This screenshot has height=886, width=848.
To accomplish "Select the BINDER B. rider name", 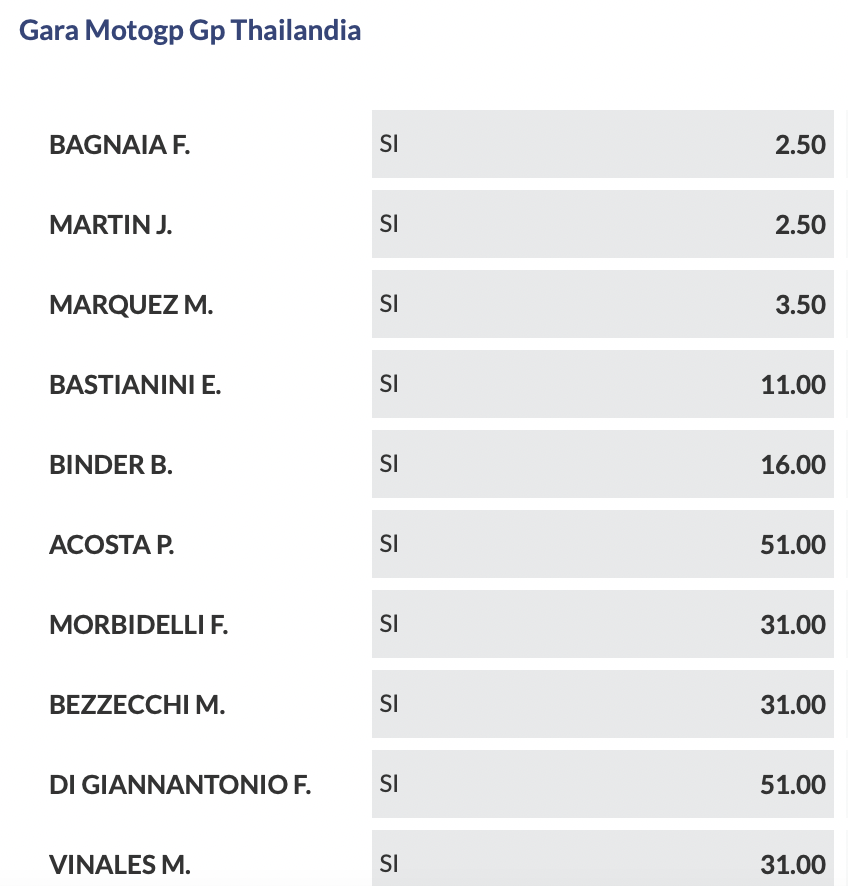I will [x=111, y=465].
